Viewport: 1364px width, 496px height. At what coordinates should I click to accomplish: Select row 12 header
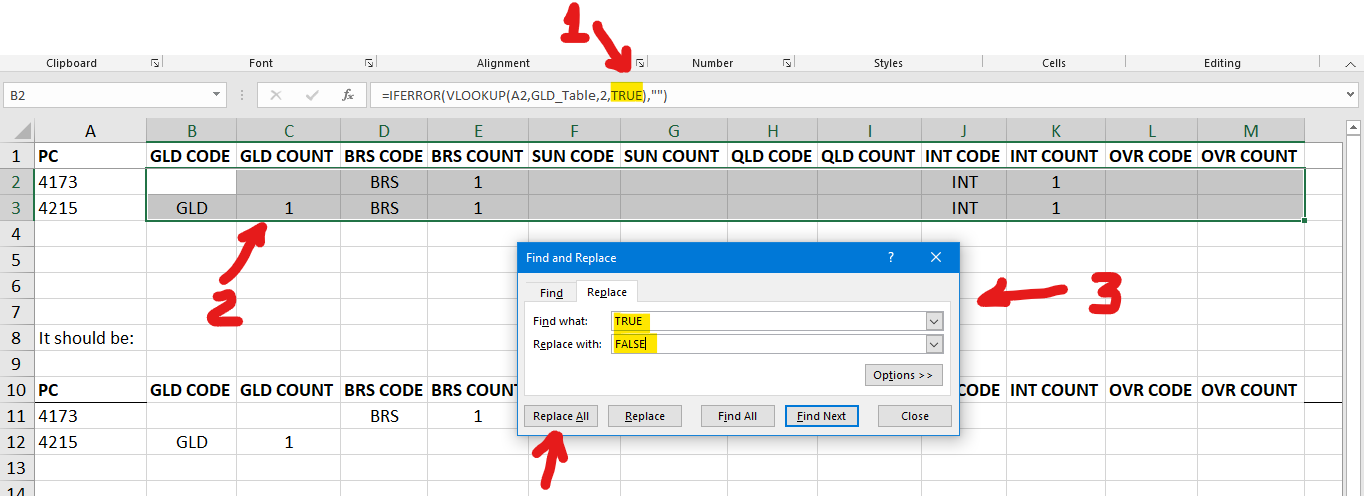pos(17,442)
